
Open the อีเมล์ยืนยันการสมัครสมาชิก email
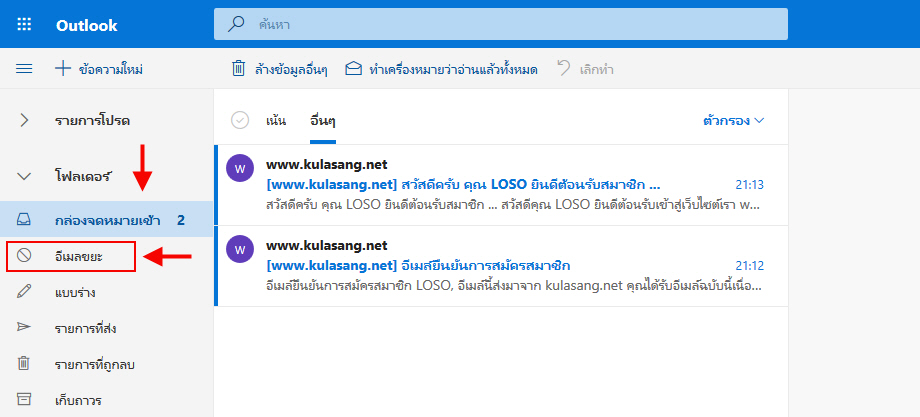click(418, 266)
